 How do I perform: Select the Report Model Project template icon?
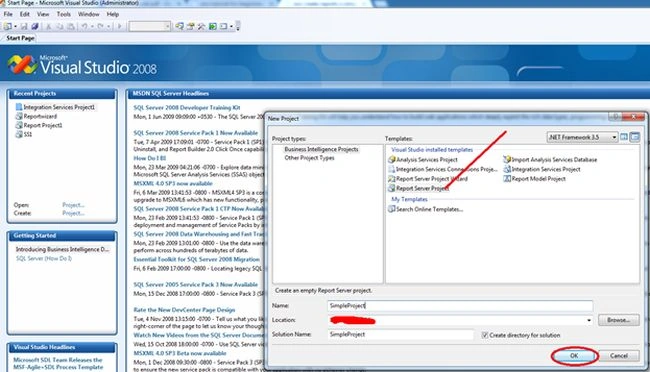click(x=507, y=179)
